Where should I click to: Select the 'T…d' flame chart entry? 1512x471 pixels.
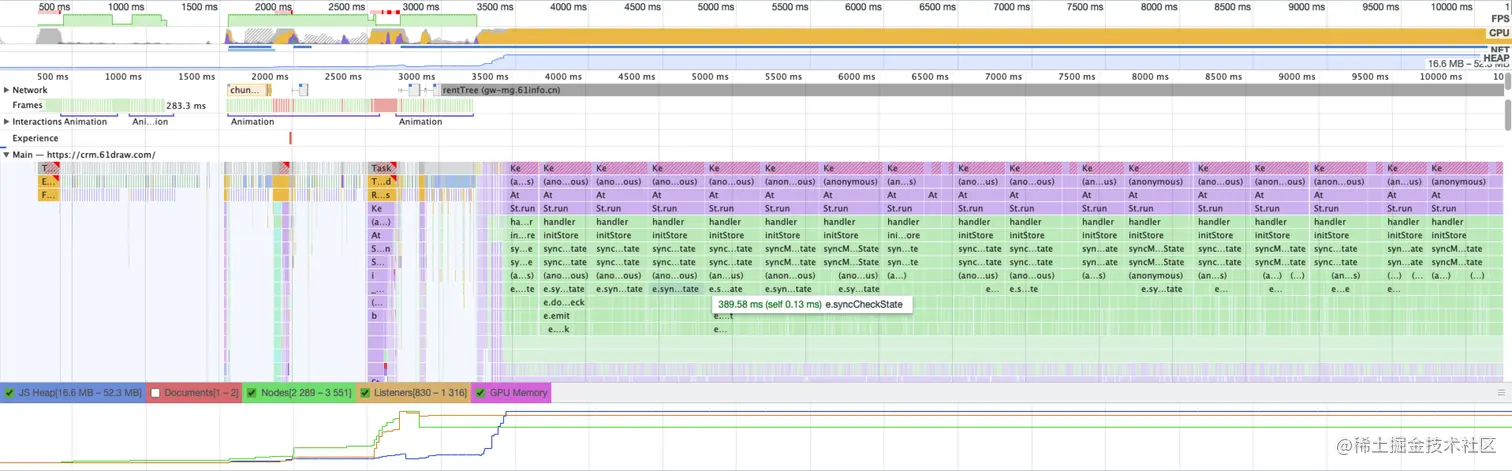[380, 182]
